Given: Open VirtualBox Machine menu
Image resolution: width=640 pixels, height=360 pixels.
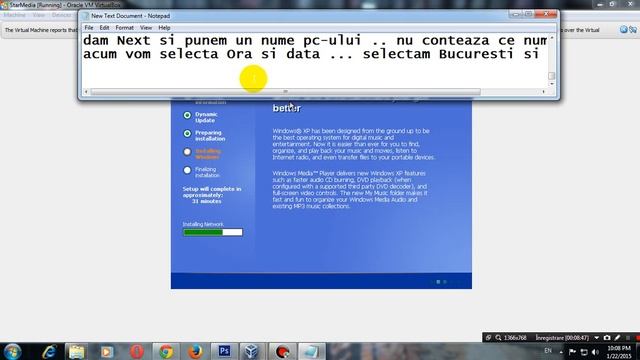Looking at the screenshot, I should pos(14,15).
